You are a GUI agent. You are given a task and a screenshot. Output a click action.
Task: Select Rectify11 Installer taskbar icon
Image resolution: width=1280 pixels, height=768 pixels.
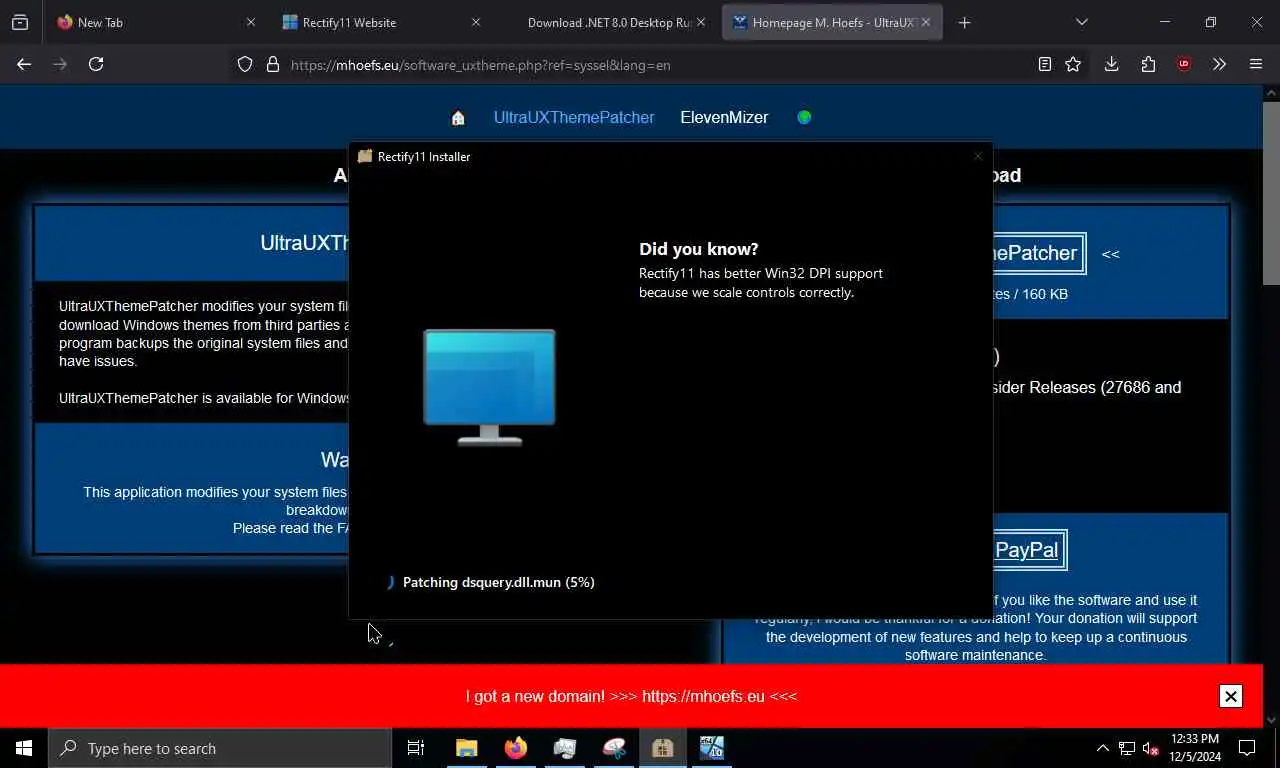tap(662, 748)
